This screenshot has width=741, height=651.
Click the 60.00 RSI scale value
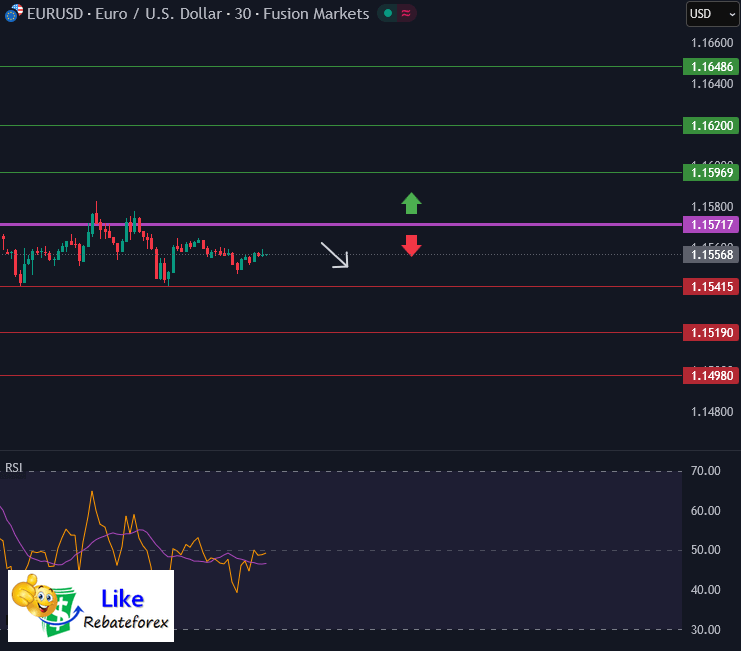click(x=706, y=511)
